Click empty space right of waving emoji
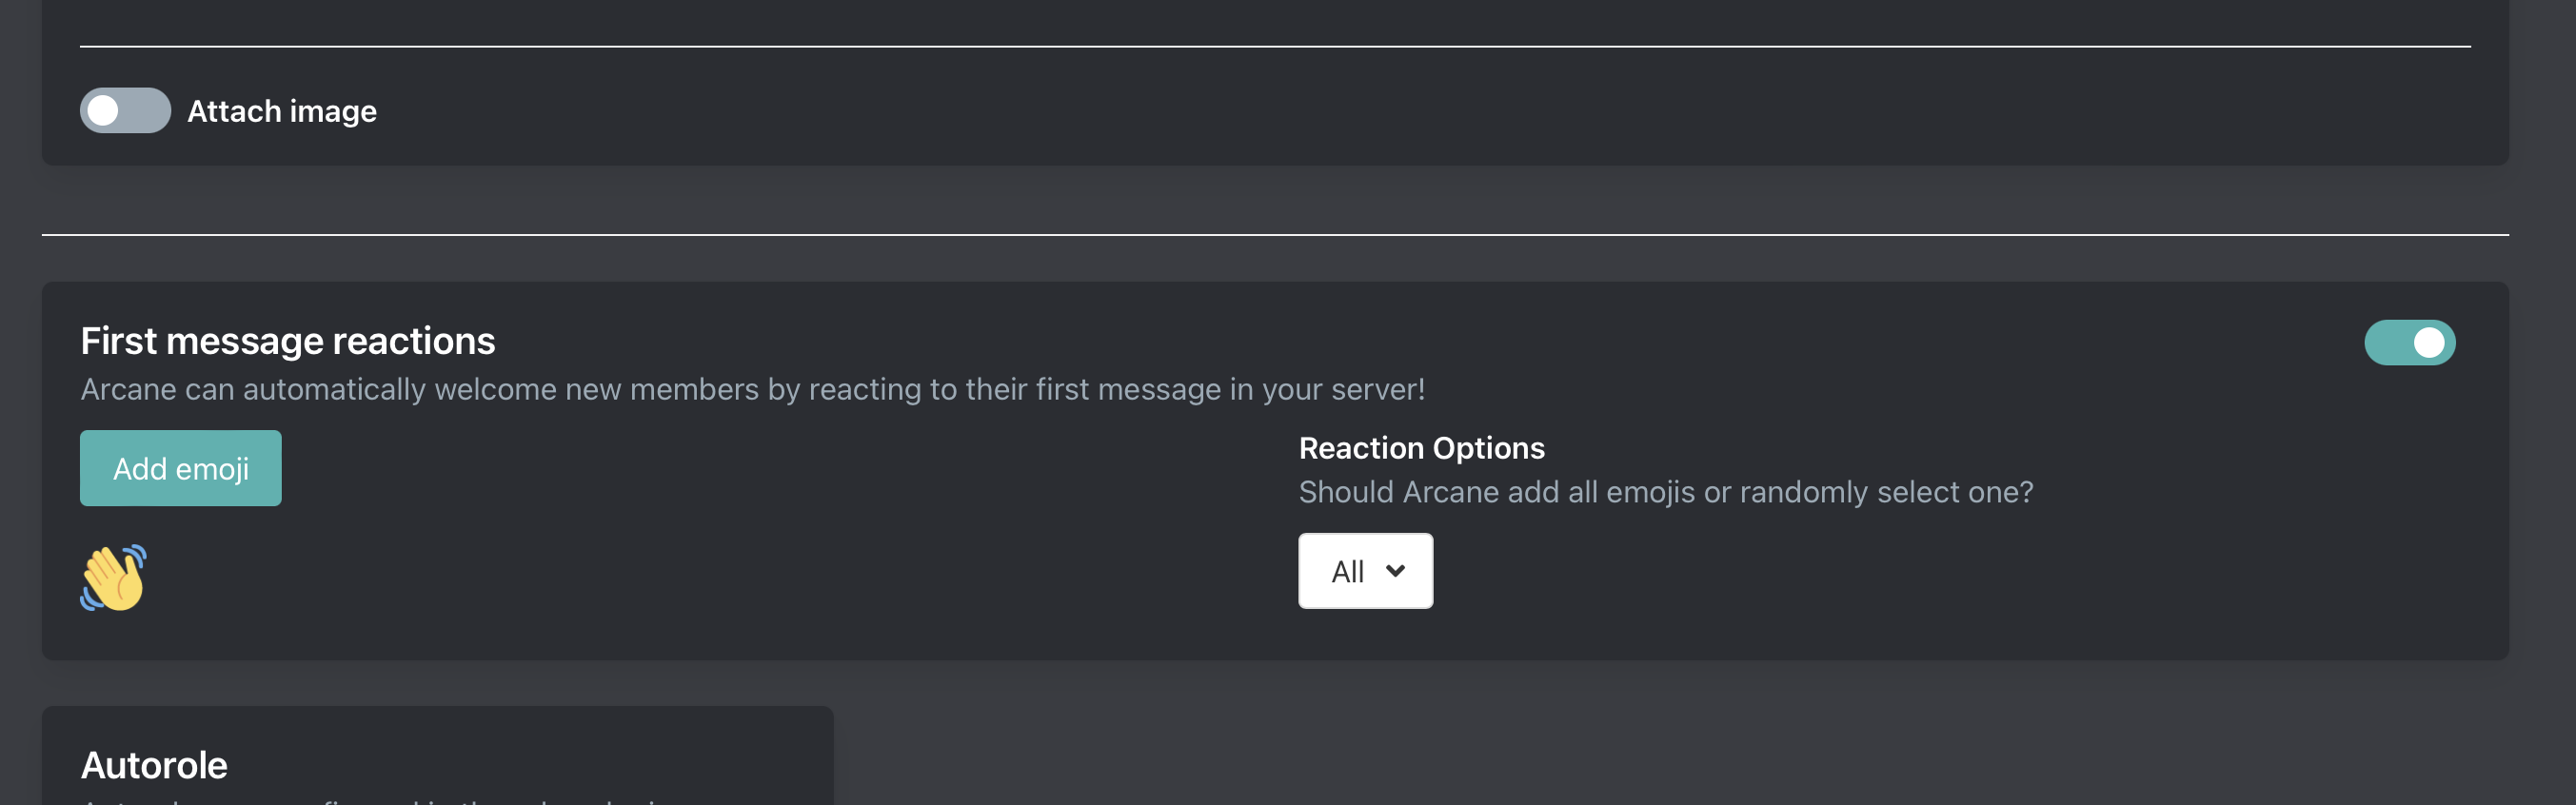 (x=600, y=580)
